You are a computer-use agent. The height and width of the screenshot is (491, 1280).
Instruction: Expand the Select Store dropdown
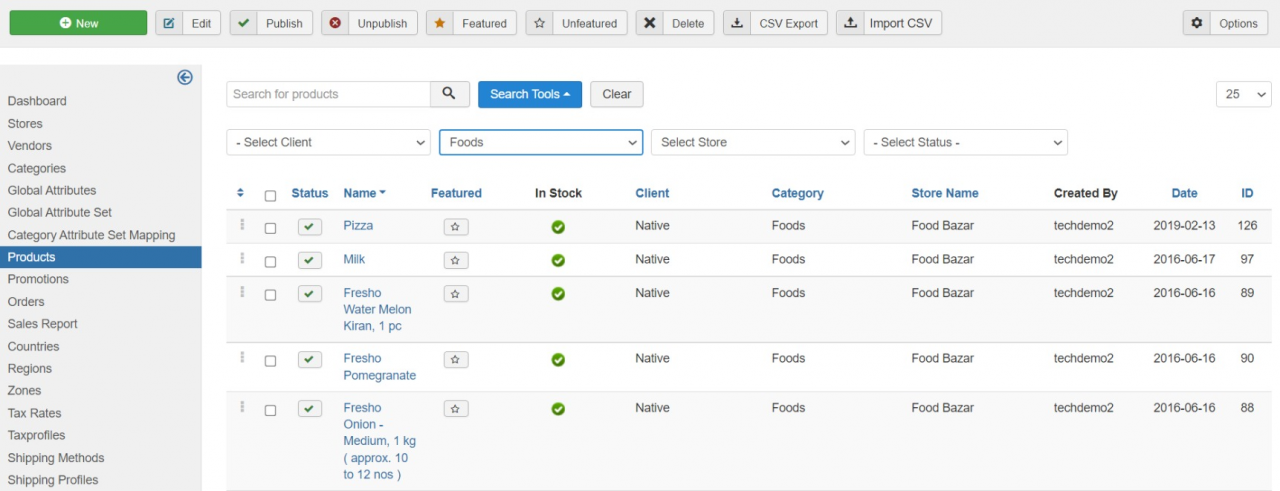(752, 142)
